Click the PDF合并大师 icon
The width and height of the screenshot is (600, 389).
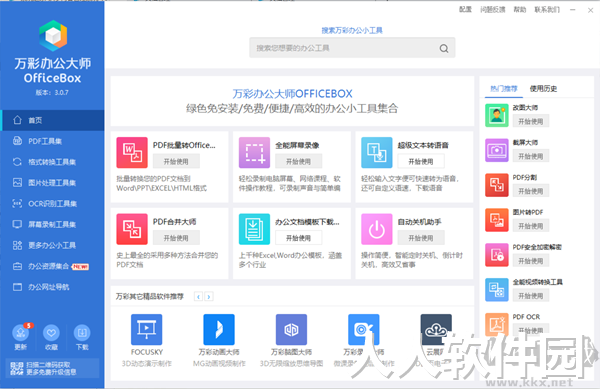pyautogui.click(x=132, y=229)
